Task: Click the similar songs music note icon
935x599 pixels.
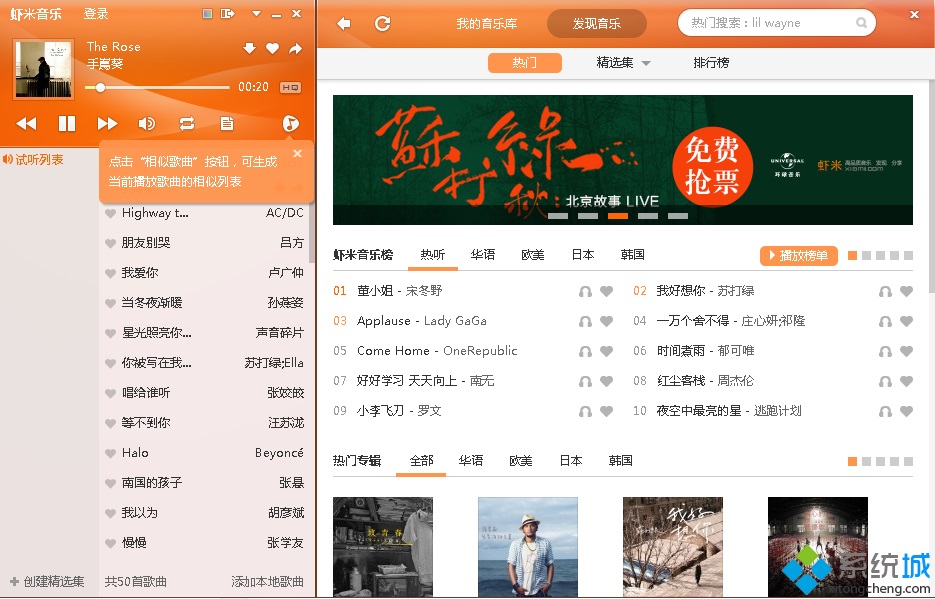Action: point(290,123)
